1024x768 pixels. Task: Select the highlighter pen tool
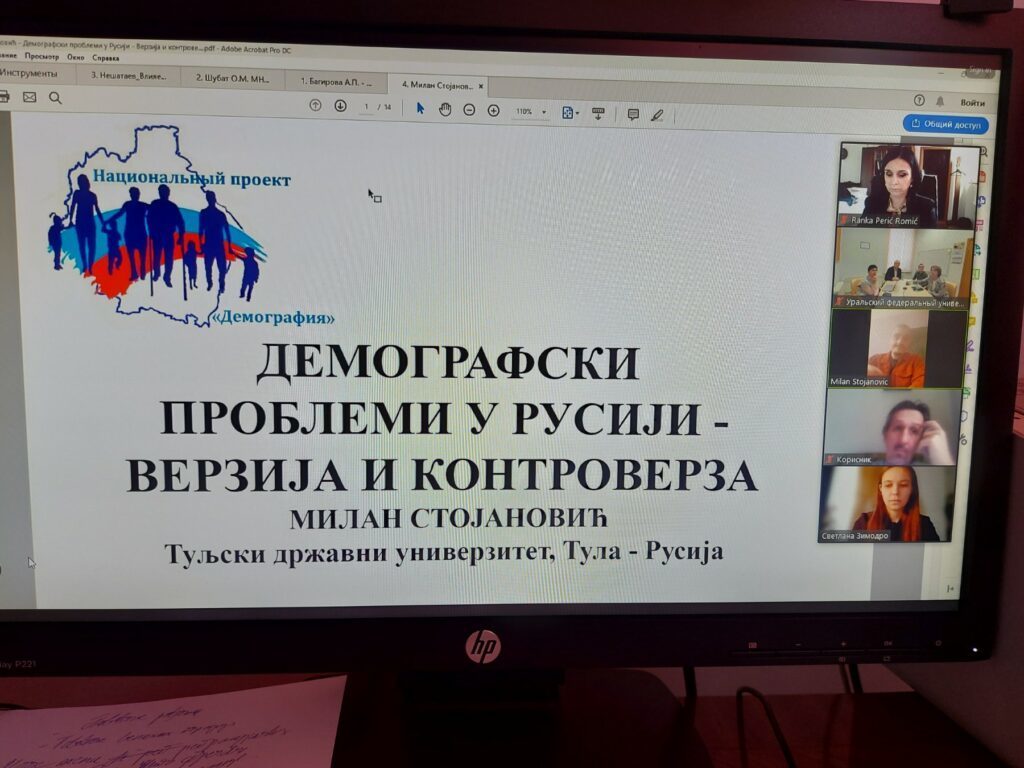pyautogui.click(x=657, y=115)
